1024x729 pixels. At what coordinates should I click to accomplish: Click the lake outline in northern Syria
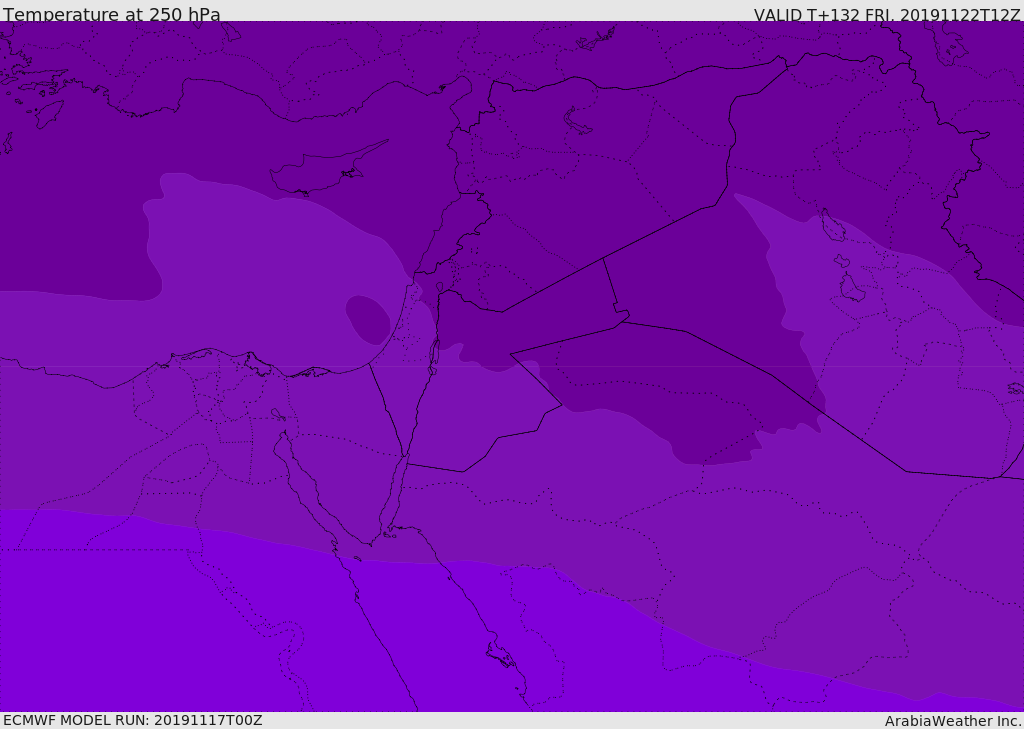coord(576,121)
